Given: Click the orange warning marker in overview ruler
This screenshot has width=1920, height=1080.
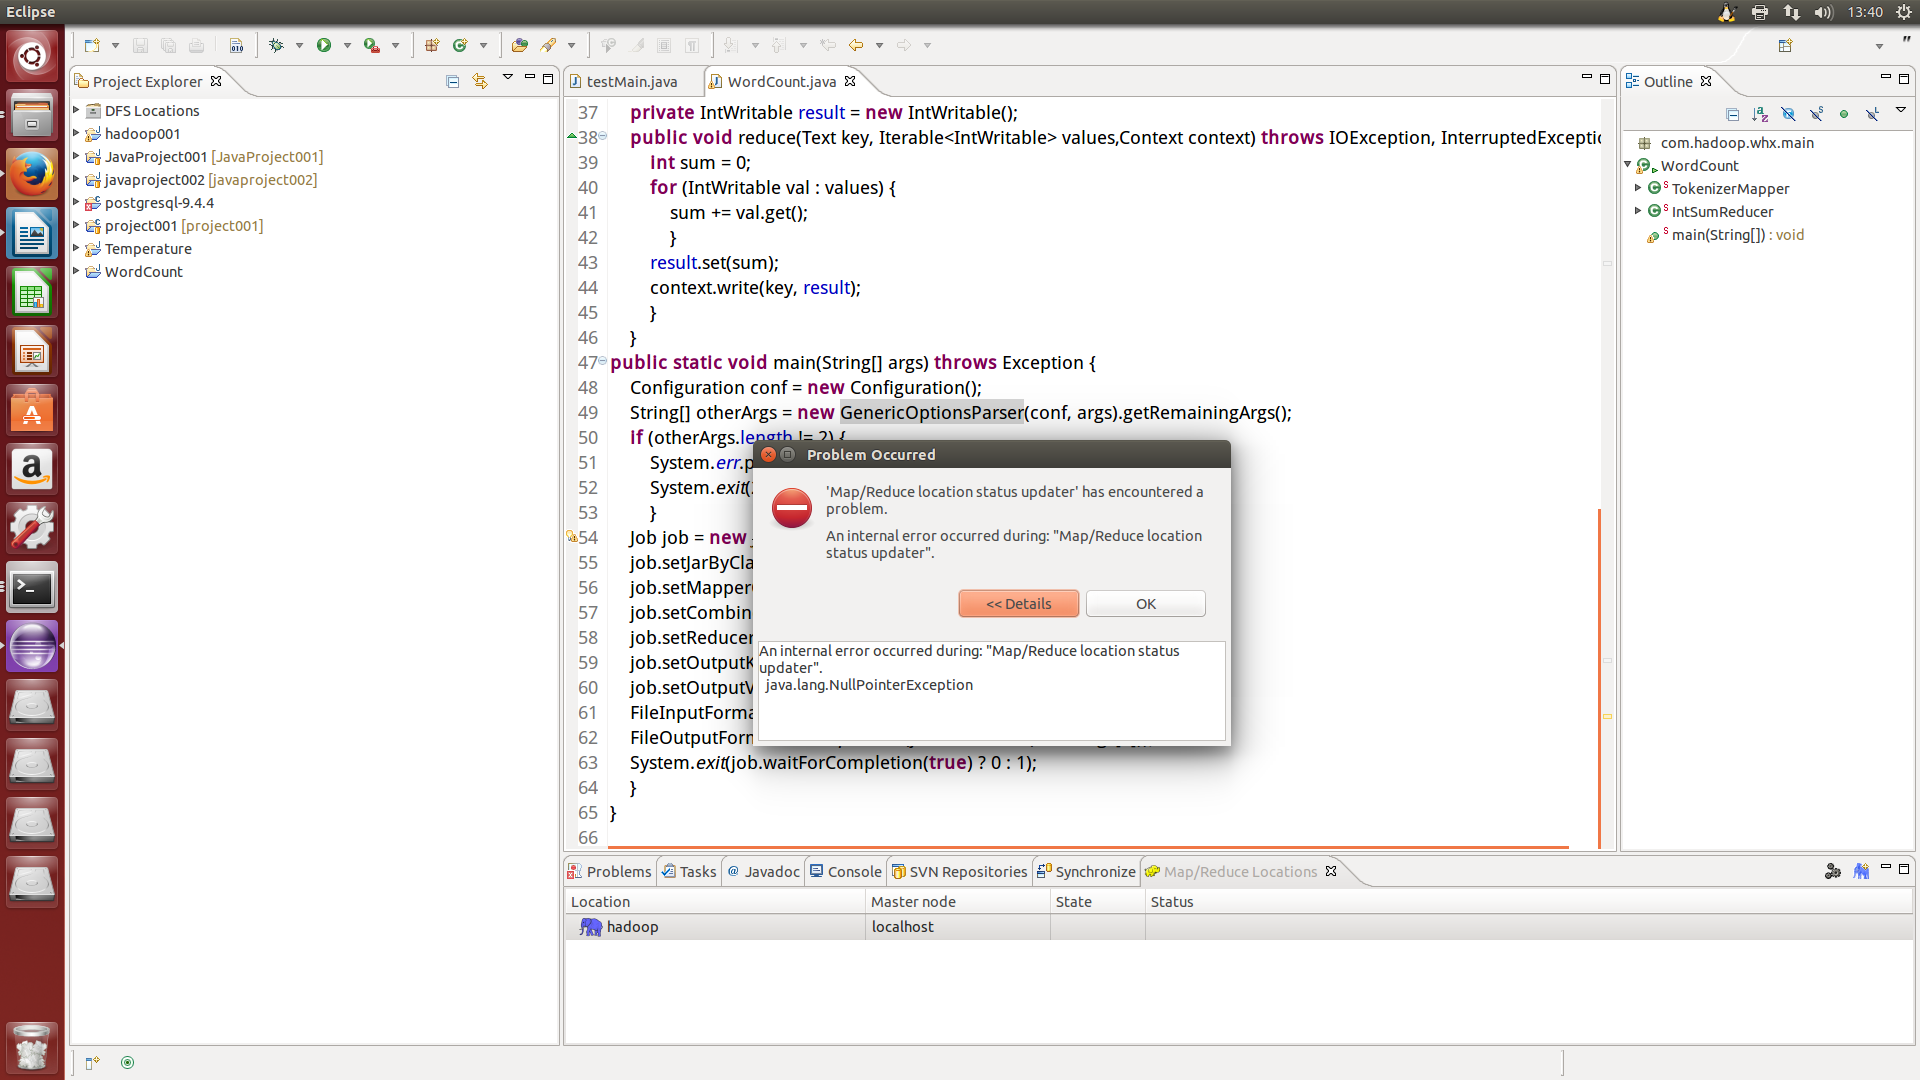Looking at the screenshot, I should tap(1608, 716).
